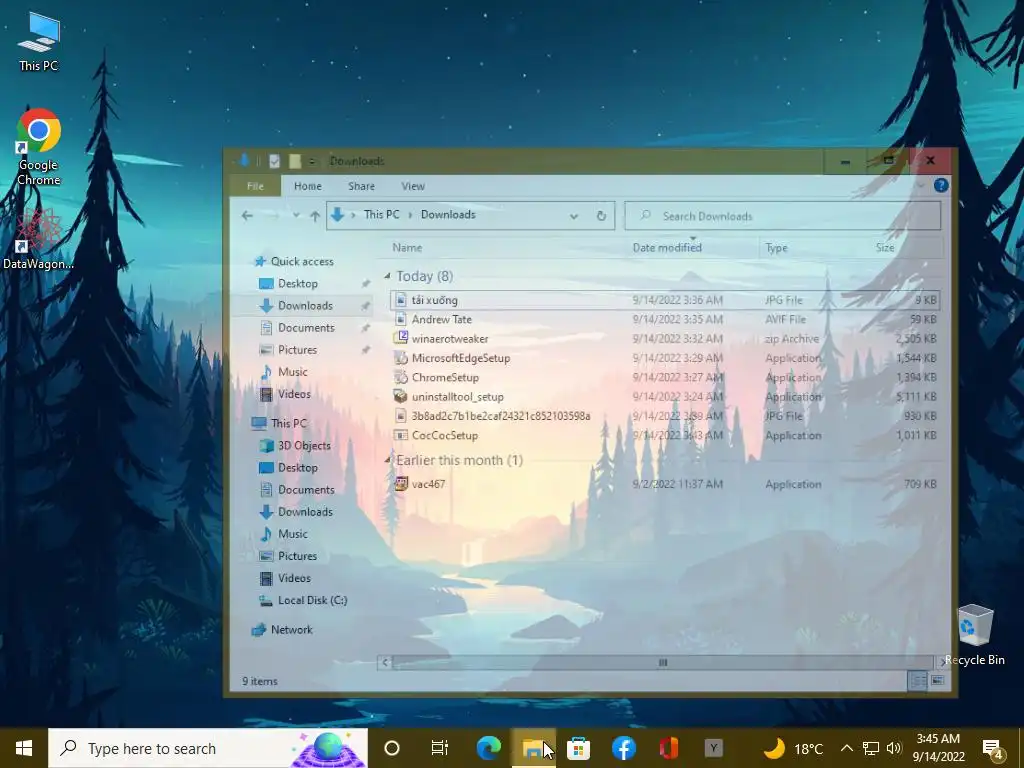Select the vac467 application file
Image resolution: width=1024 pixels, height=768 pixels.
(x=665, y=484)
